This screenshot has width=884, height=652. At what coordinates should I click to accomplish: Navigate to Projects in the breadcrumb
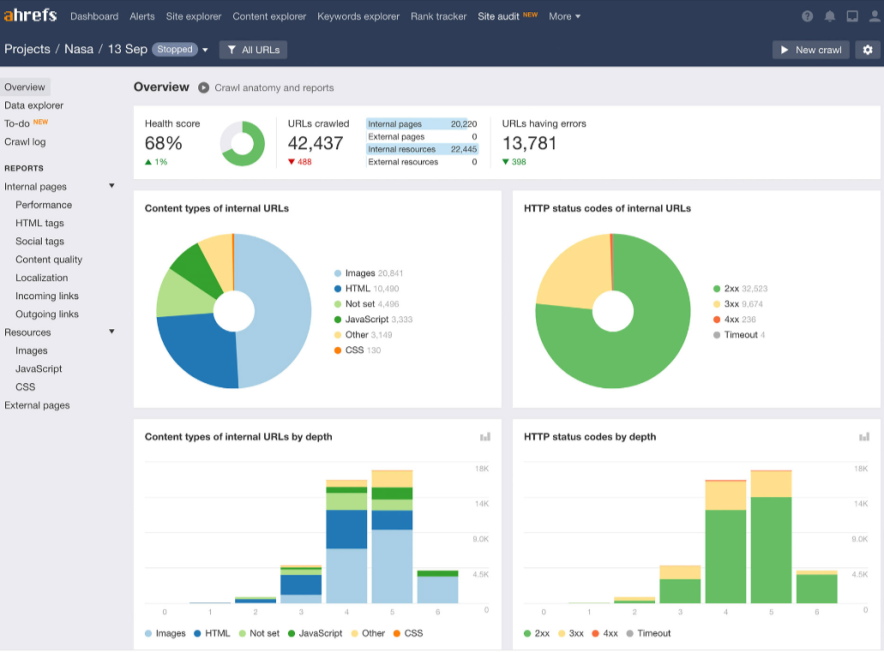[x=27, y=48]
